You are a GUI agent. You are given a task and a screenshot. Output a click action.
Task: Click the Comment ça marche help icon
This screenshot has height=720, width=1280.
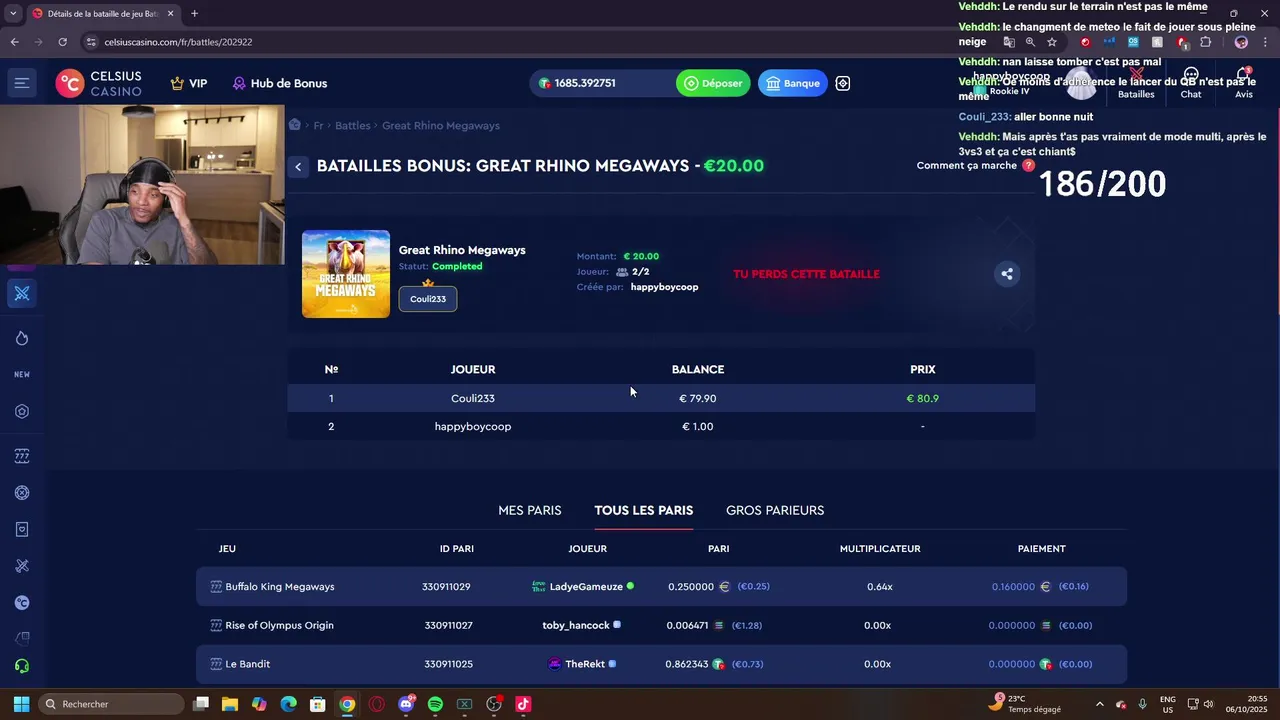1029,165
